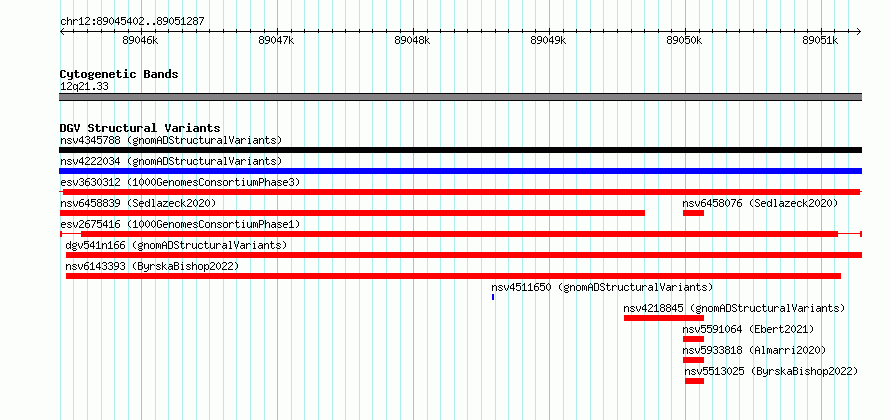The width and height of the screenshot is (890, 420).
Task: Click the short red nsv5591064 bar
Action: [x=693, y=339]
